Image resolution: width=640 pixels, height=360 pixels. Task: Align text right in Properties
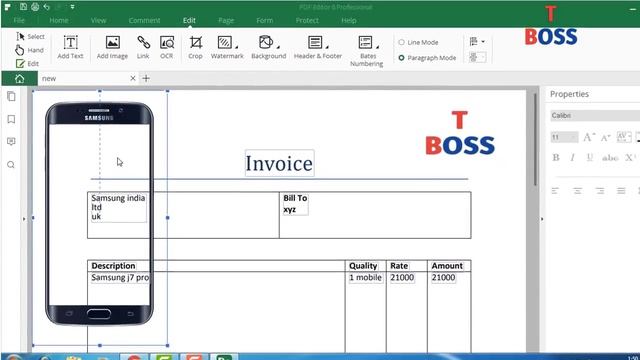pyautogui.click(x=600, y=191)
